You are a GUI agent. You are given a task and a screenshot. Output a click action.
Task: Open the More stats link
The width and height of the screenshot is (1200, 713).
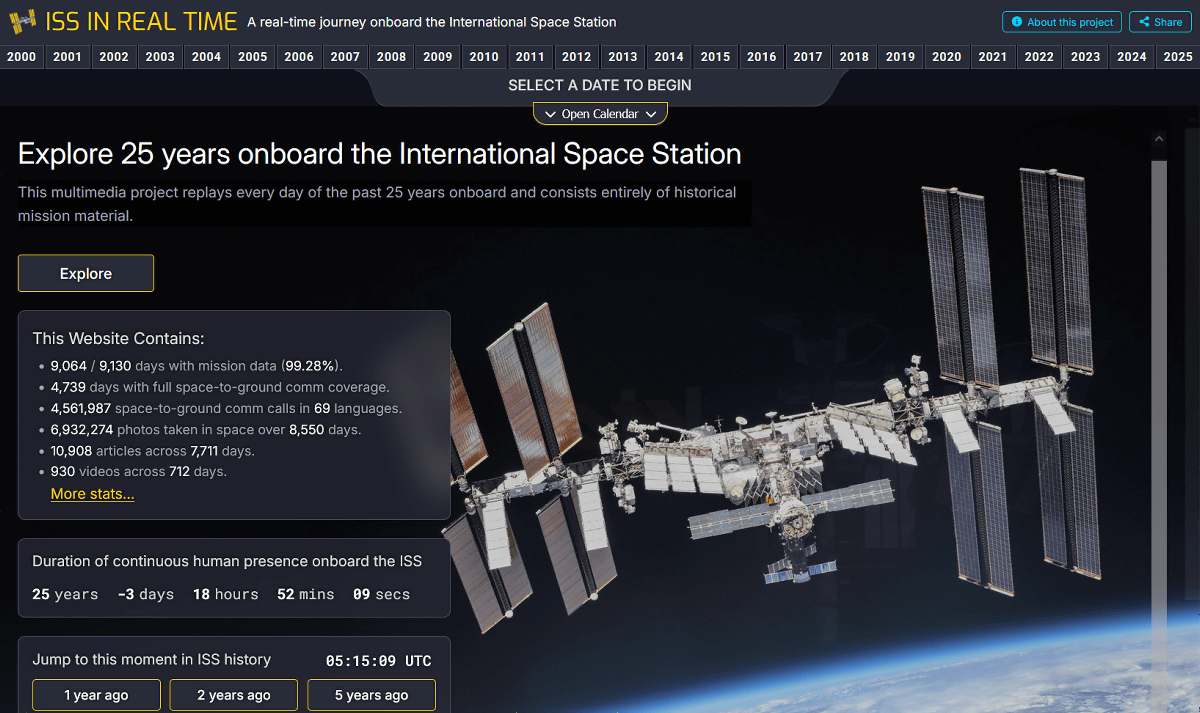pyautogui.click(x=92, y=494)
